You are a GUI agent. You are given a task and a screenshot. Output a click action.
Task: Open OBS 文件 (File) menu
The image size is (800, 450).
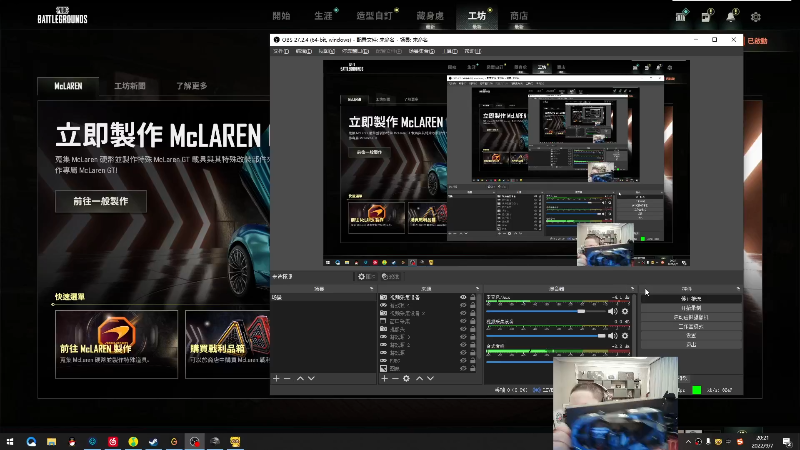[281, 51]
